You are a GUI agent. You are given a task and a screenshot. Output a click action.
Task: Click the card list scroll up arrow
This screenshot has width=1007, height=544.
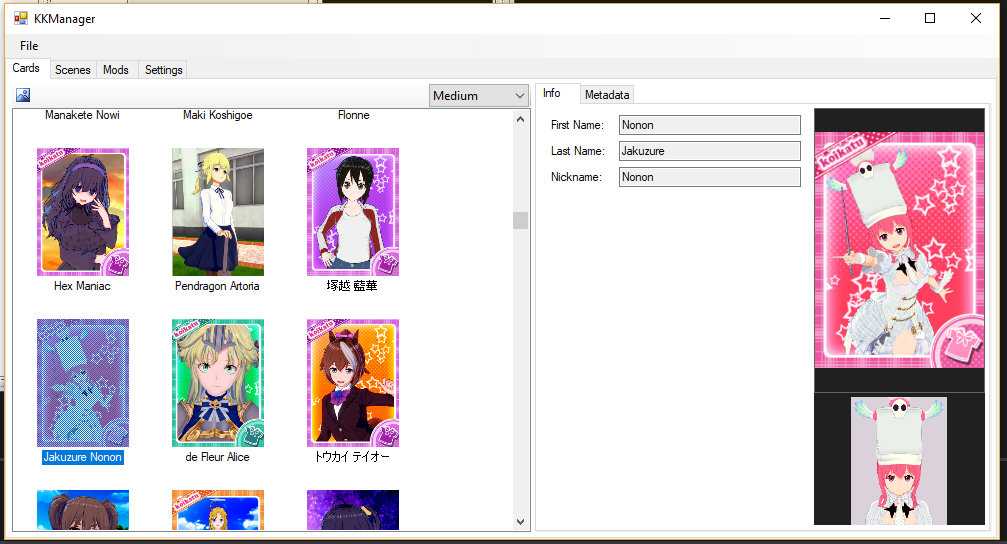(520, 119)
